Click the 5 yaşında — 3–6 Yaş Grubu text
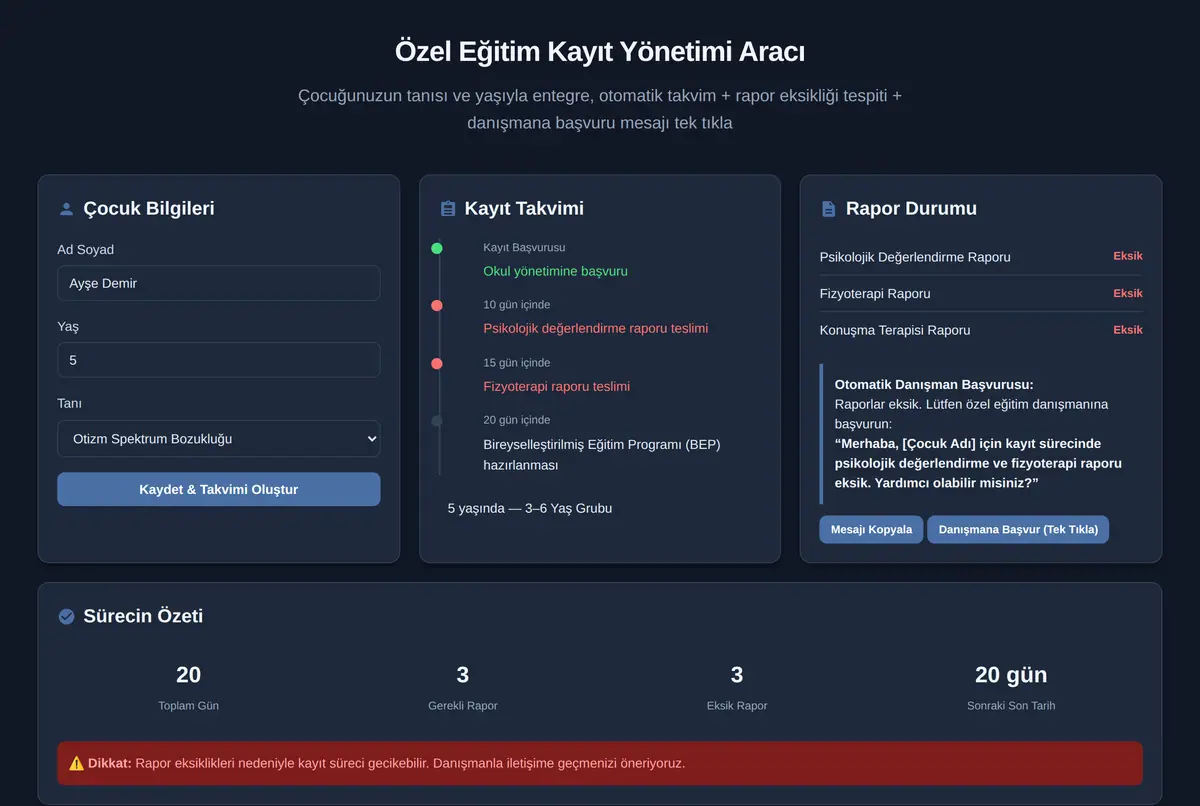The image size is (1200, 806). pos(530,508)
